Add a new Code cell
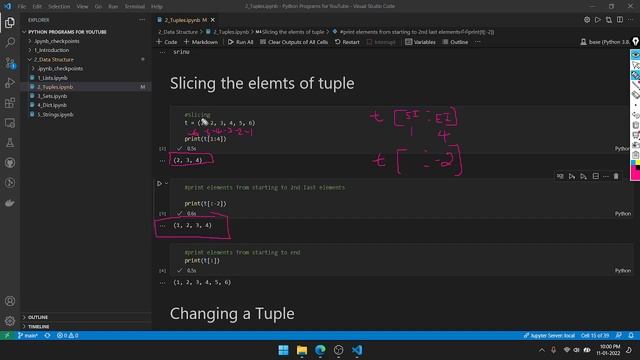This screenshot has height=360, width=640. click(167, 42)
